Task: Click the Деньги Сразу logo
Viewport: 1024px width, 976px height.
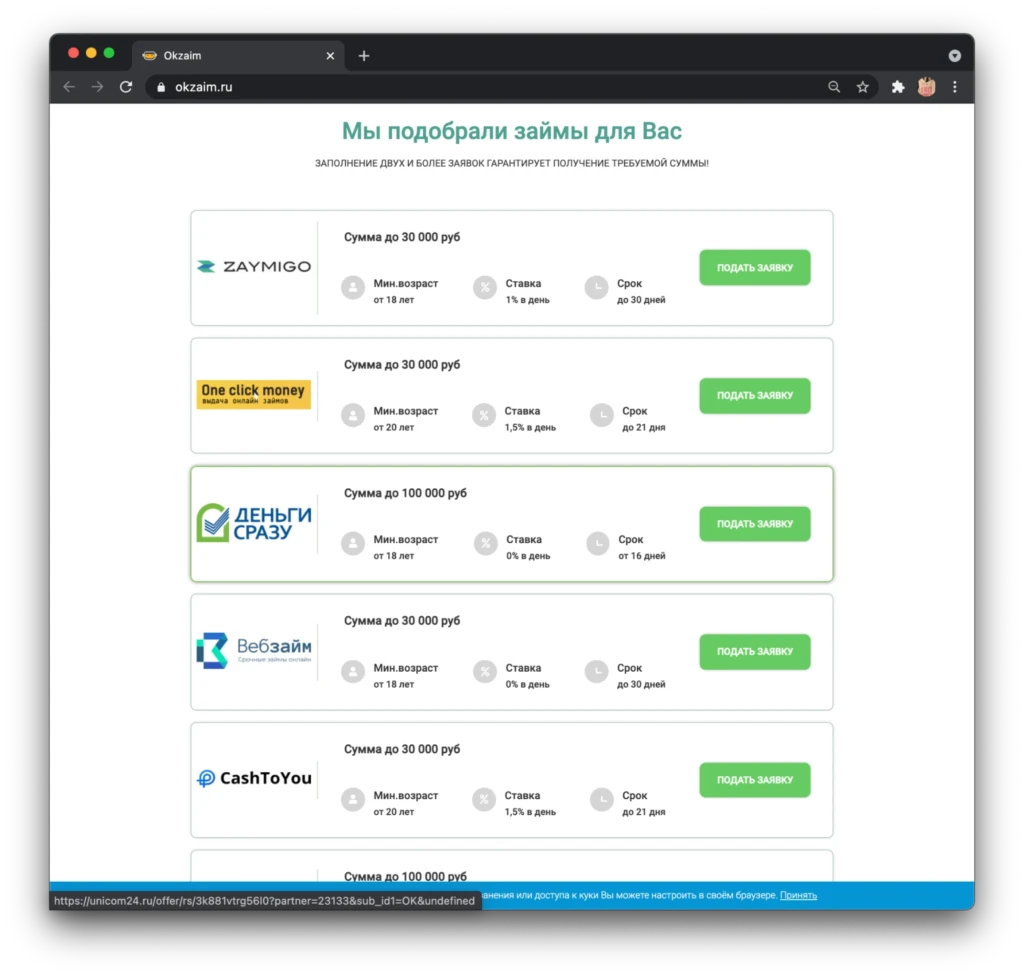Action: (x=254, y=523)
